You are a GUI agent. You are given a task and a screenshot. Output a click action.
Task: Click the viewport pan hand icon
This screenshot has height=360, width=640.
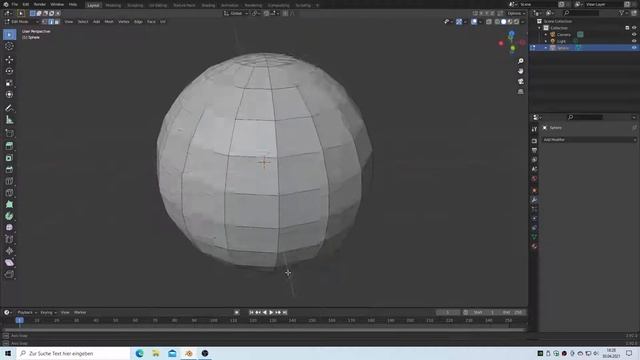(520, 71)
